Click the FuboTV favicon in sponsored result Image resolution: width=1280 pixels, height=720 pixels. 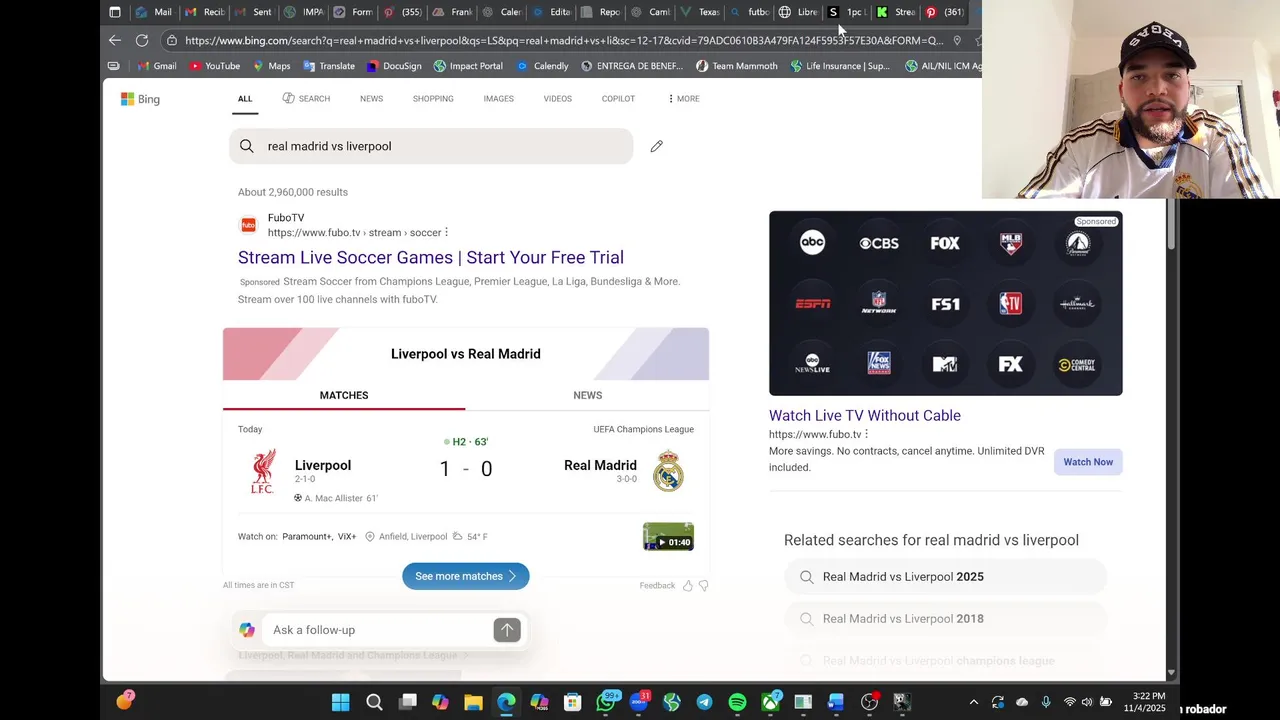pyautogui.click(x=248, y=225)
